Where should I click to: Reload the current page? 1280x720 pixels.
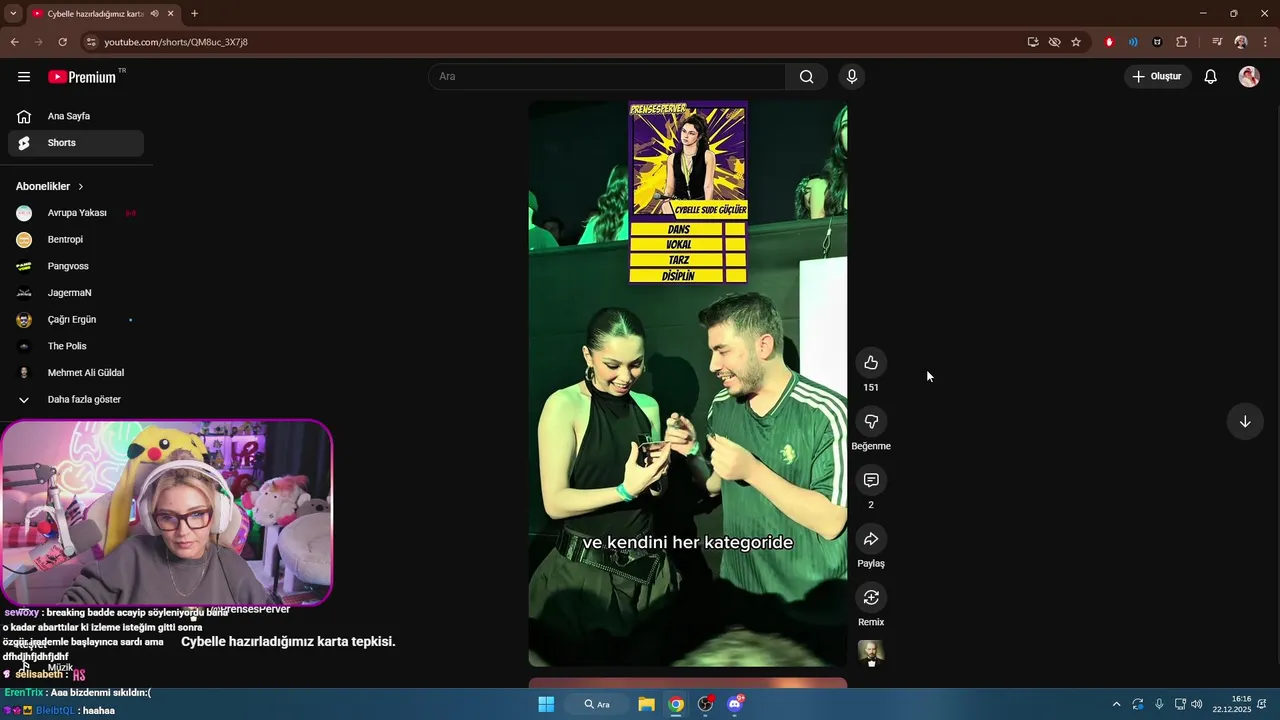pyautogui.click(x=62, y=42)
